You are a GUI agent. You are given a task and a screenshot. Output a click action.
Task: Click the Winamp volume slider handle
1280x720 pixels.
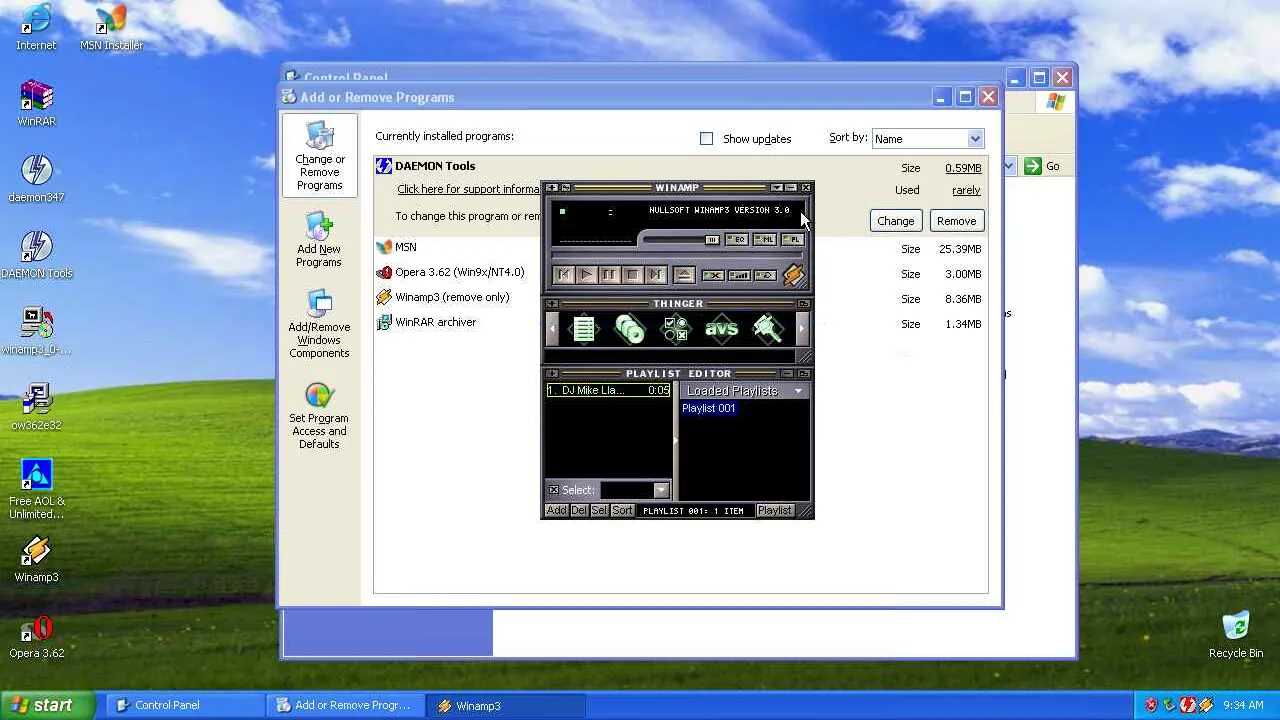tap(711, 240)
